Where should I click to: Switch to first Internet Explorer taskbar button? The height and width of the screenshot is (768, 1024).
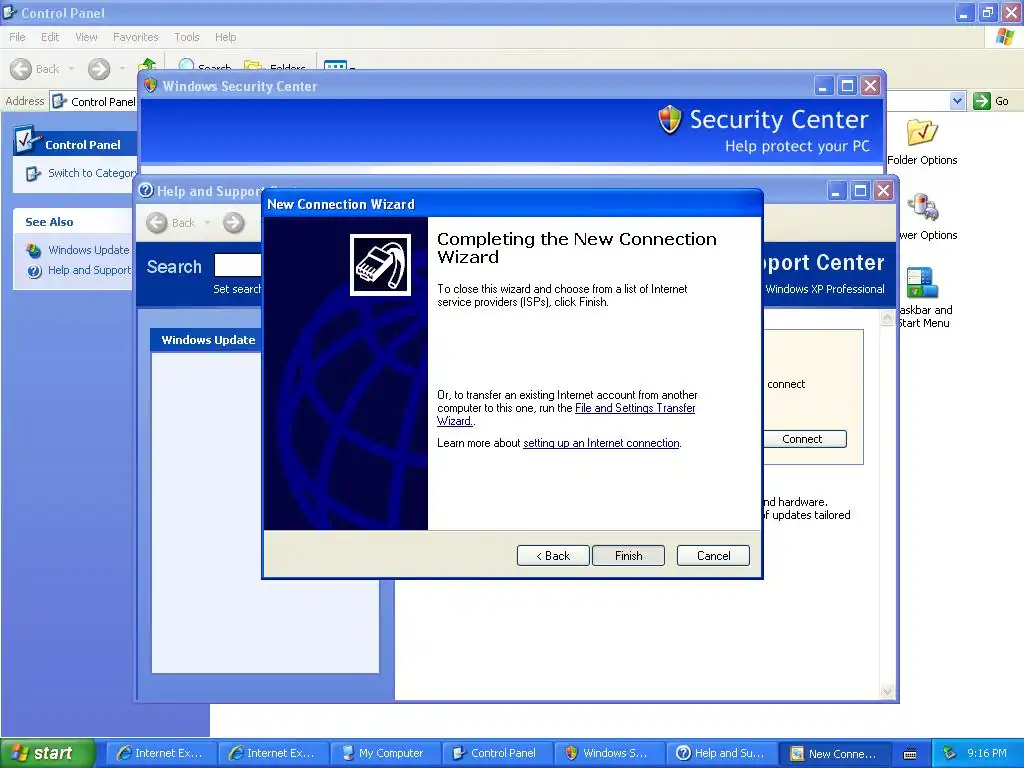pyautogui.click(x=160, y=753)
